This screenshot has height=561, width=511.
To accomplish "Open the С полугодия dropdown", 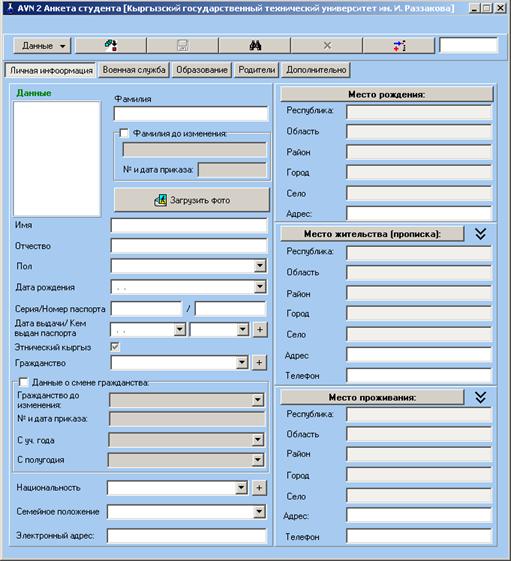I will coord(258,460).
